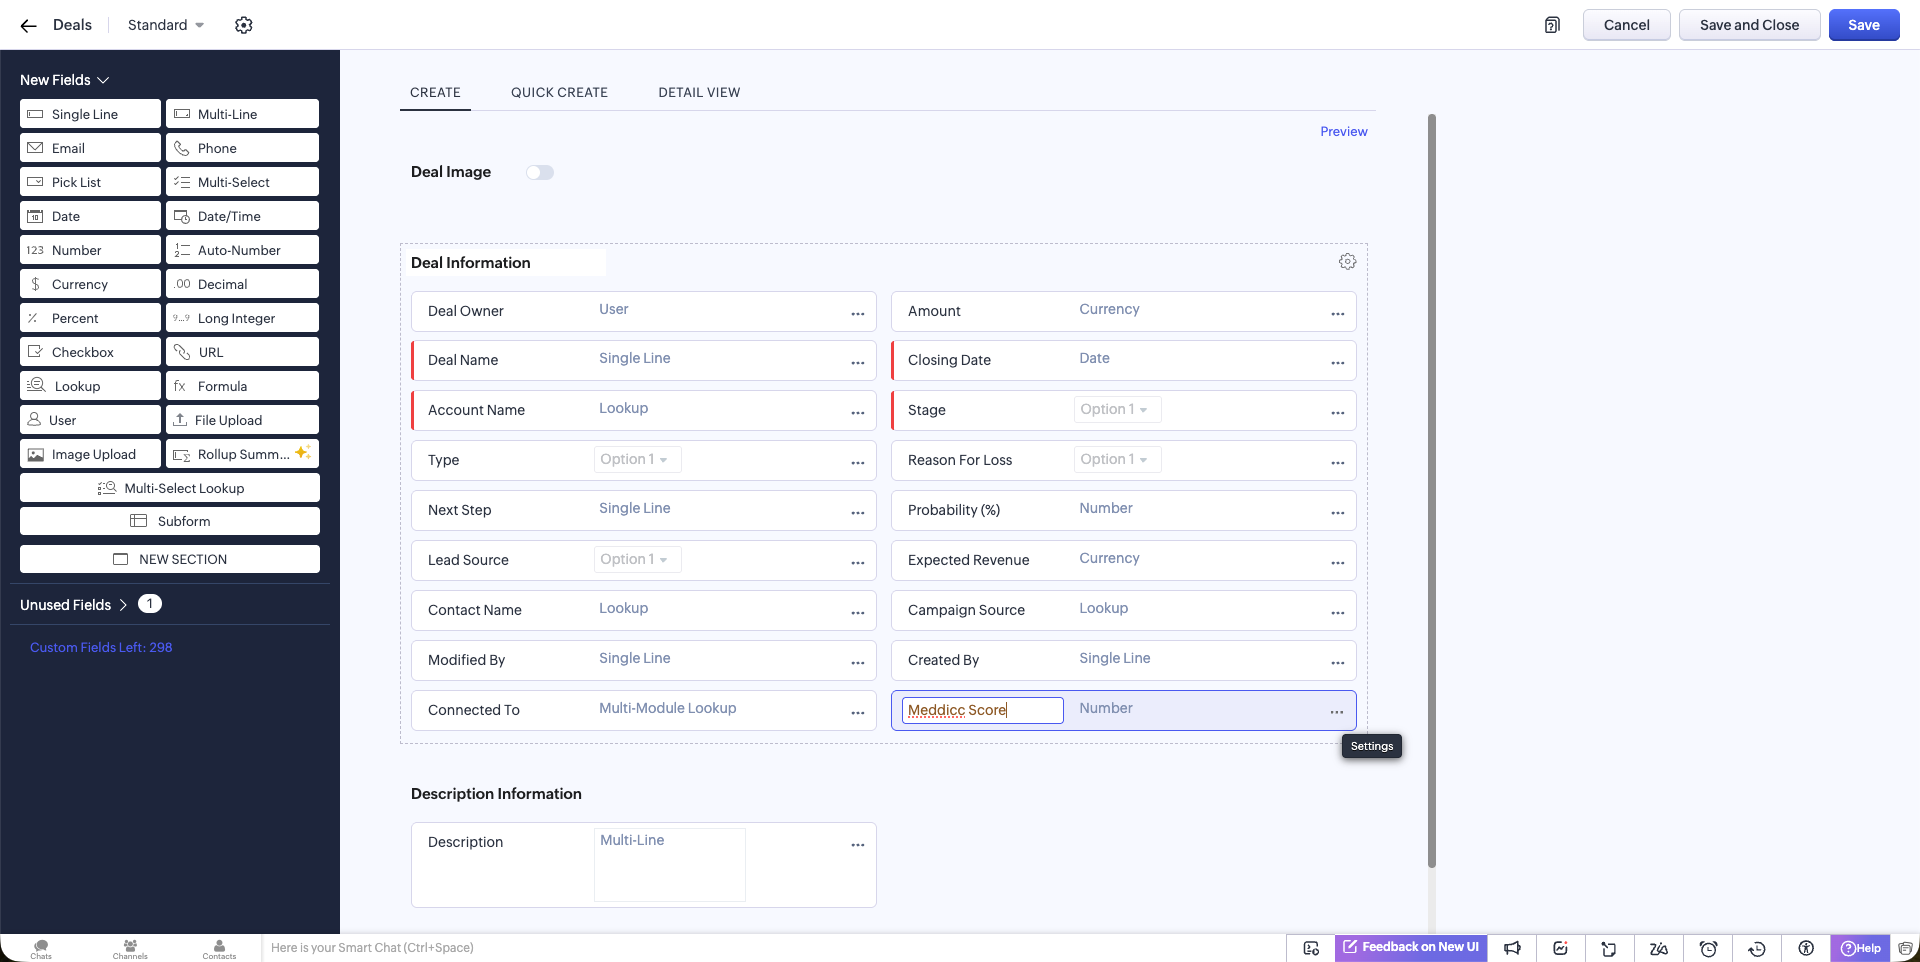Toggle the Deal Image switch
Screen dimensions: 1920x962
tap(540, 173)
